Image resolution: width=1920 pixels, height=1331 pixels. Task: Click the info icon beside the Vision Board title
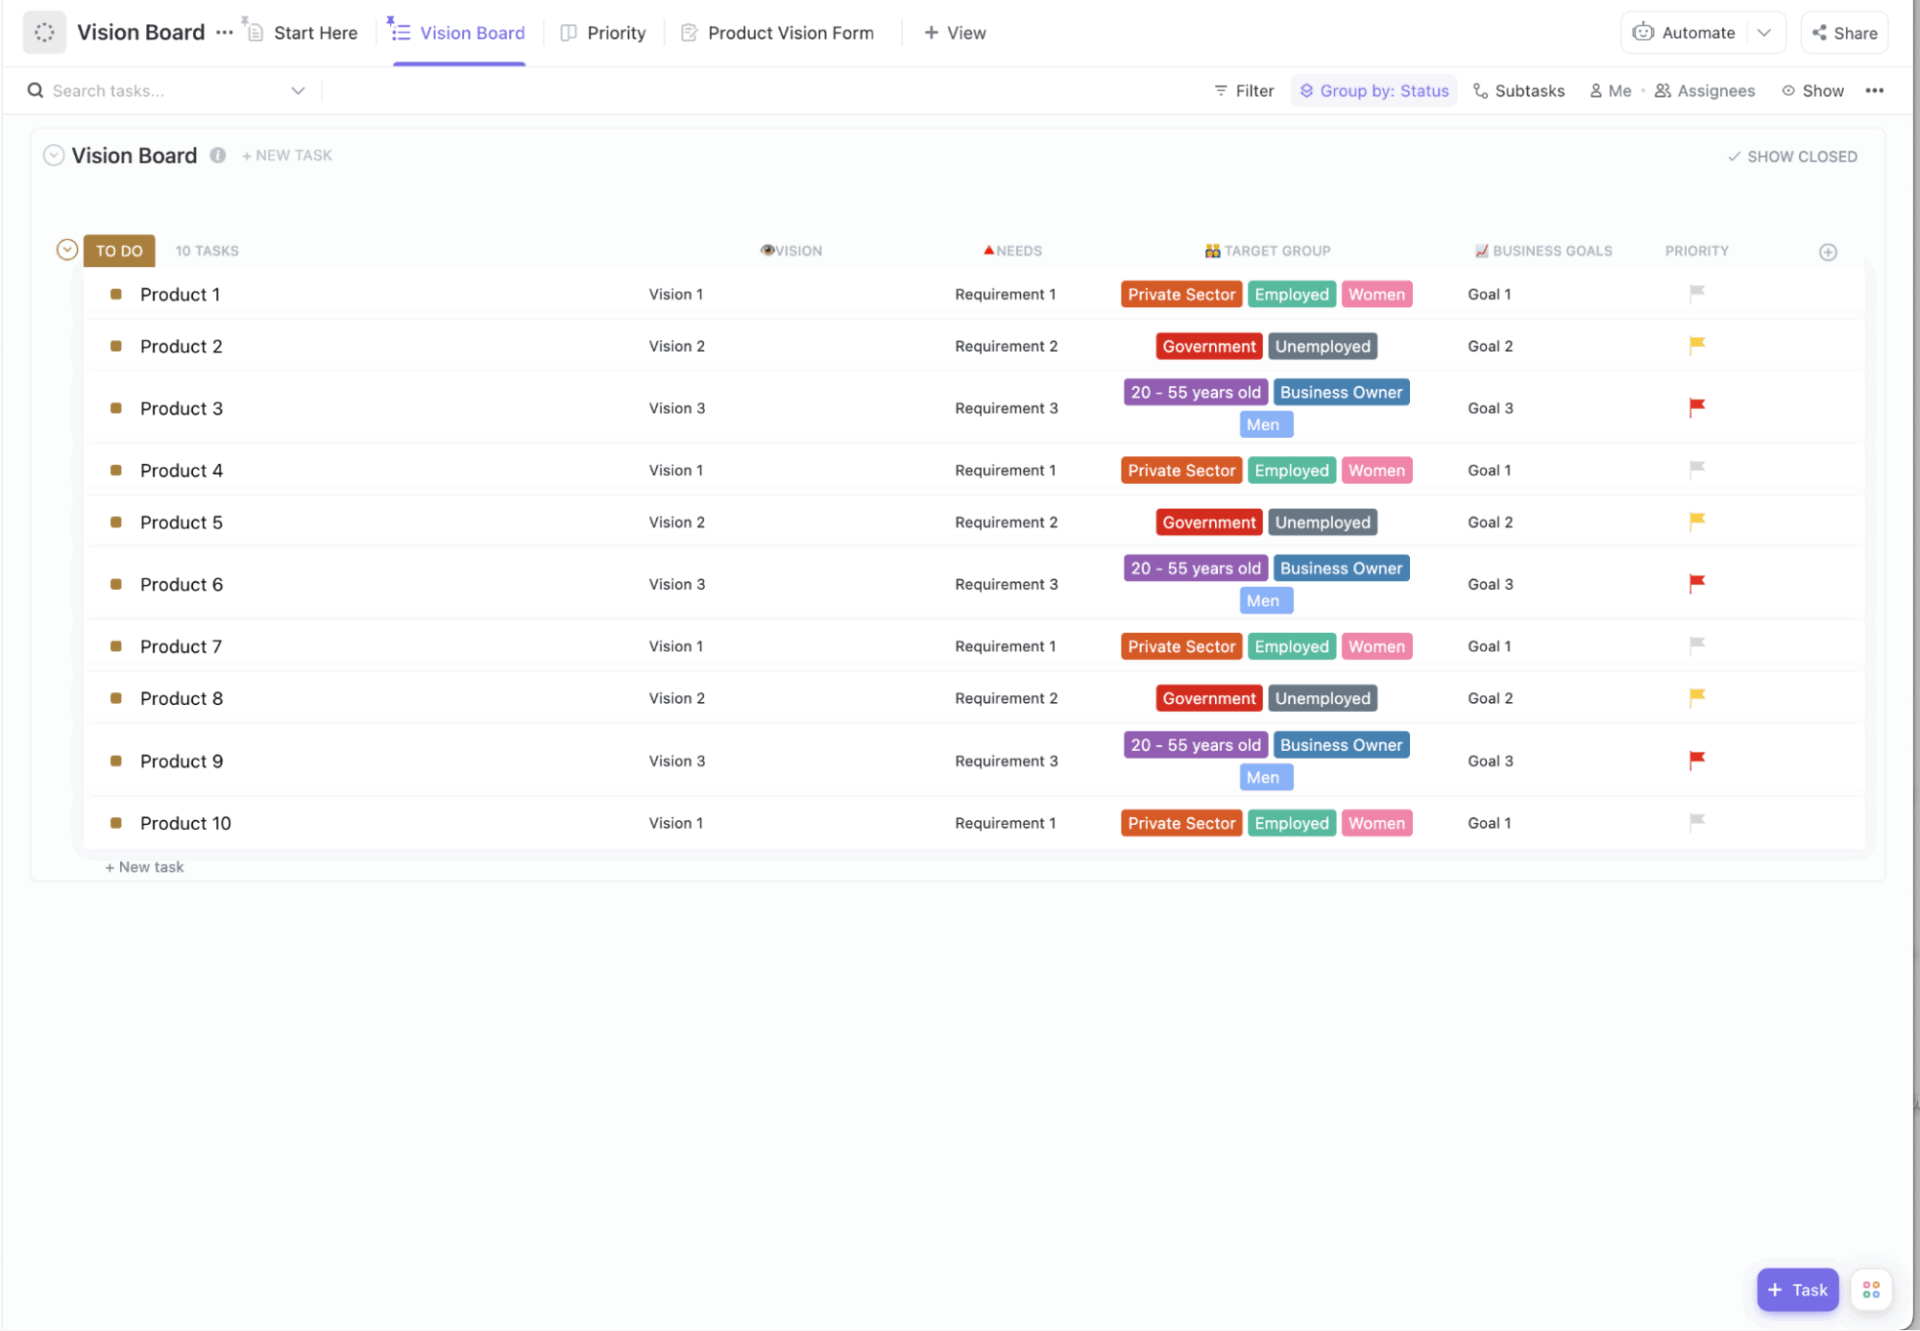tap(218, 155)
